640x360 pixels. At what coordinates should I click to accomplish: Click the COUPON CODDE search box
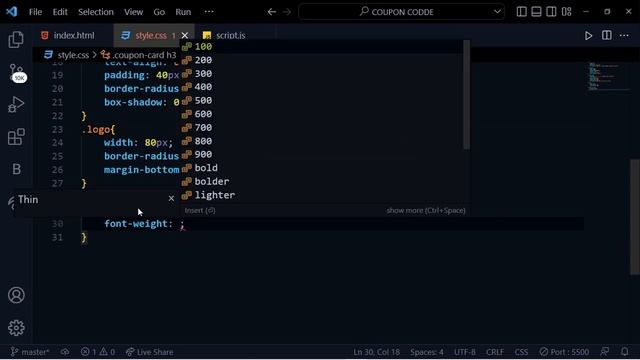point(402,12)
